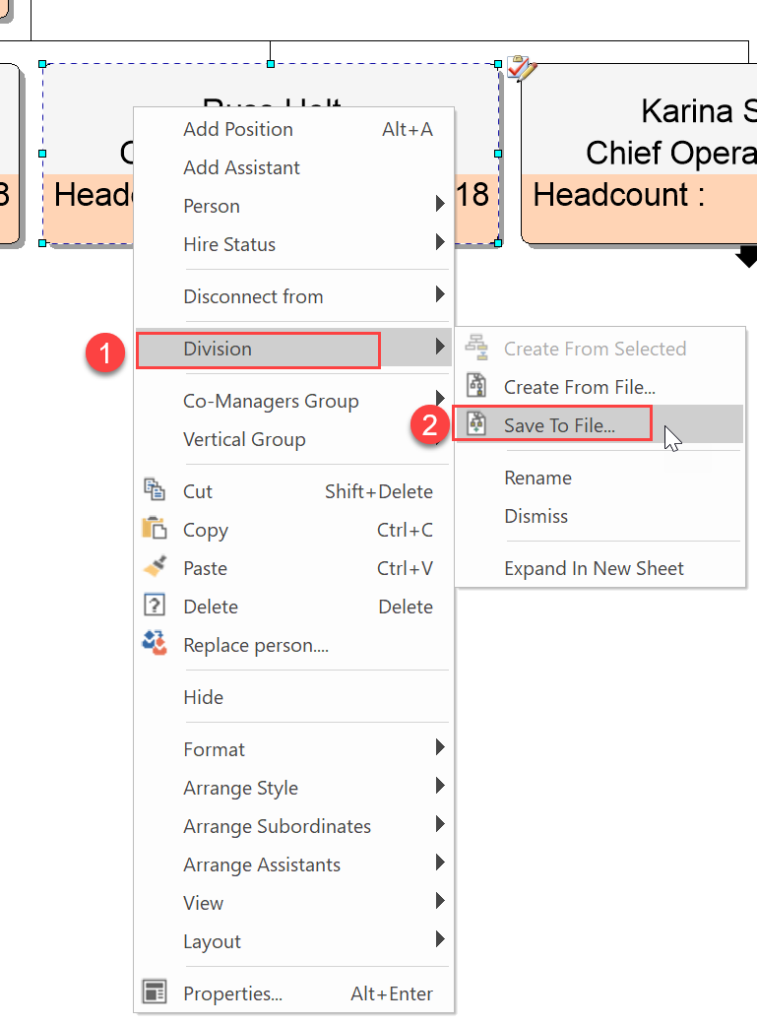This screenshot has width=757, height=1024.
Task: Click the Properties window icon
Action: point(155,991)
